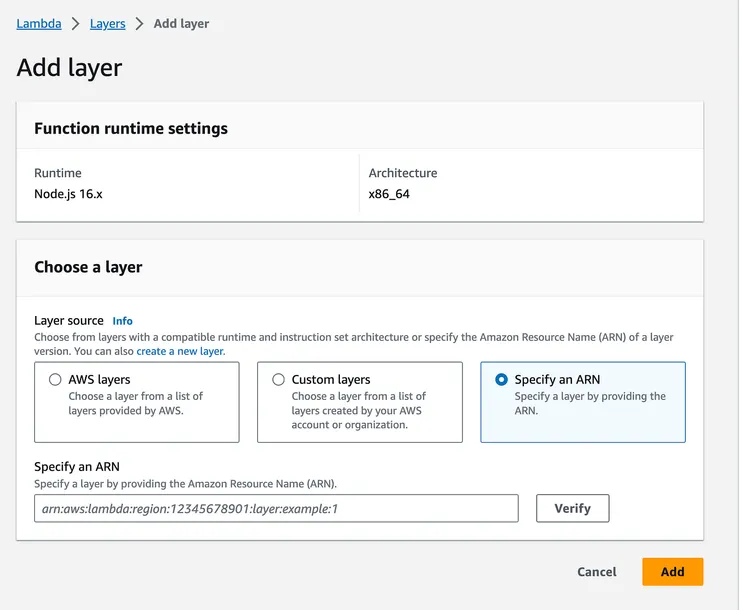Cancel adding the layer
This screenshot has width=740, height=610.
tap(597, 572)
